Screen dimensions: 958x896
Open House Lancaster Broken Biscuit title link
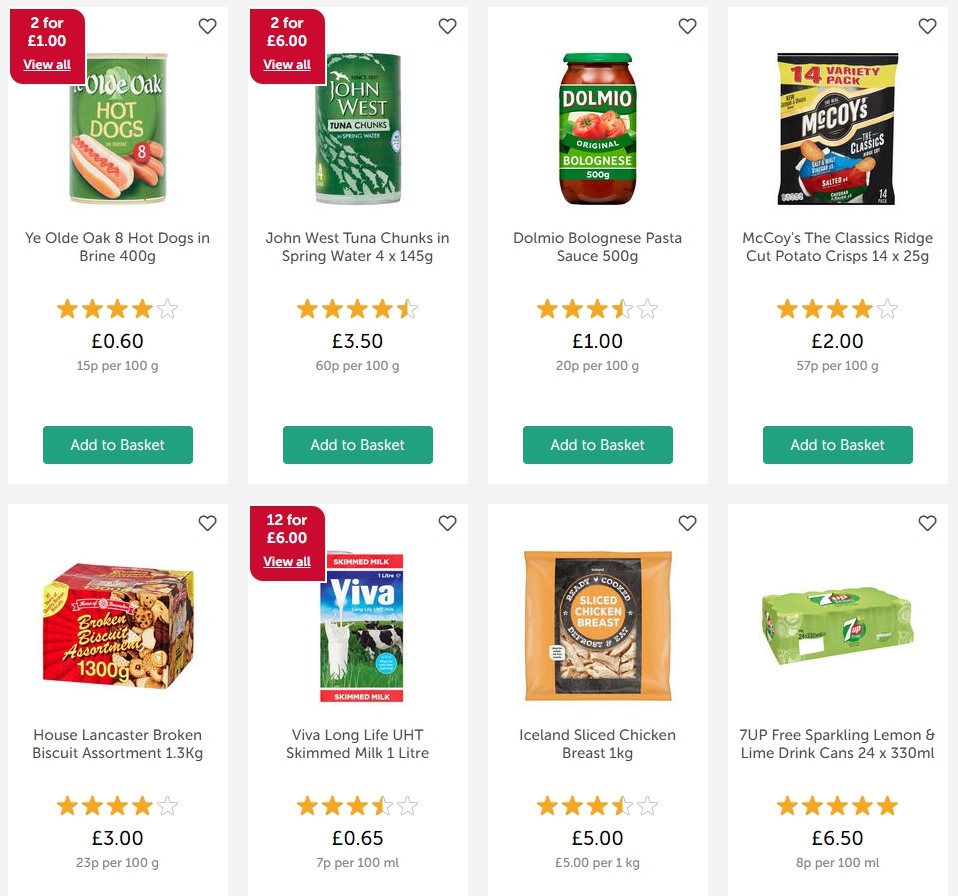118,744
